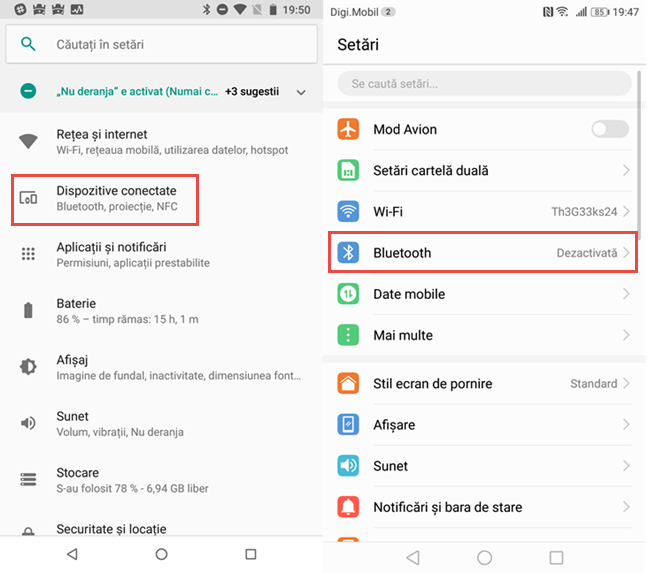The image size is (648, 573).
Task: Tap the green Date mobile icon
Action: pos(348,294)
